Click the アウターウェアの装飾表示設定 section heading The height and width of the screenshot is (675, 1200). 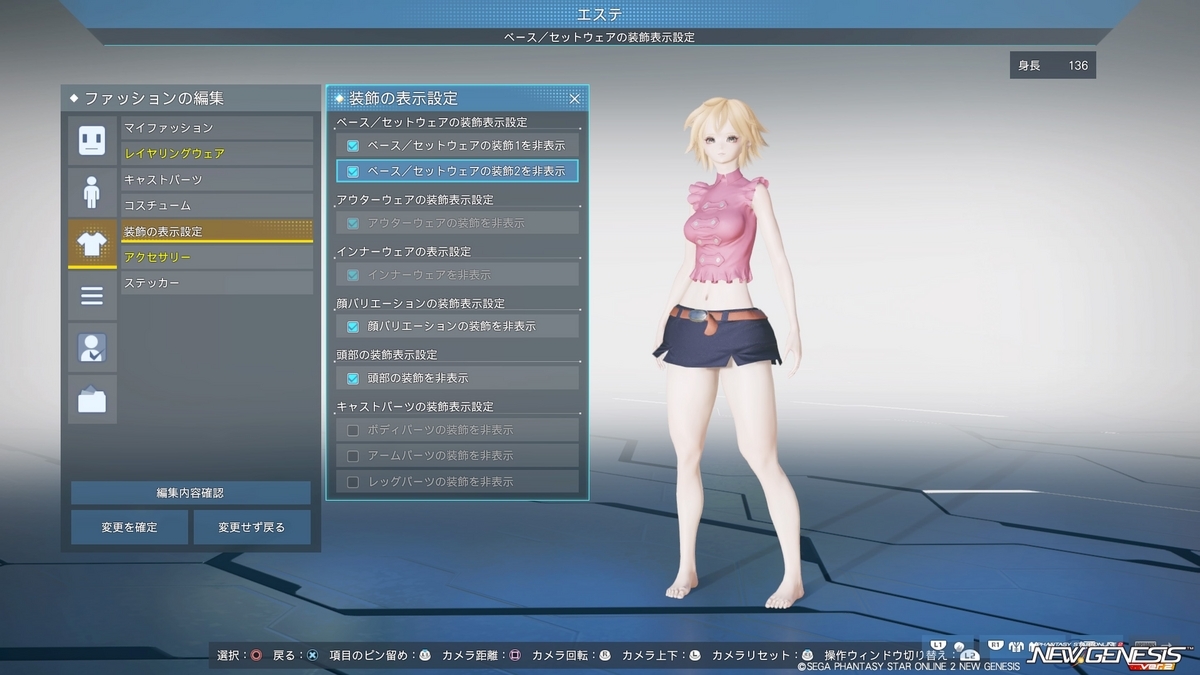pyautogui.click(x=415, y=200)
